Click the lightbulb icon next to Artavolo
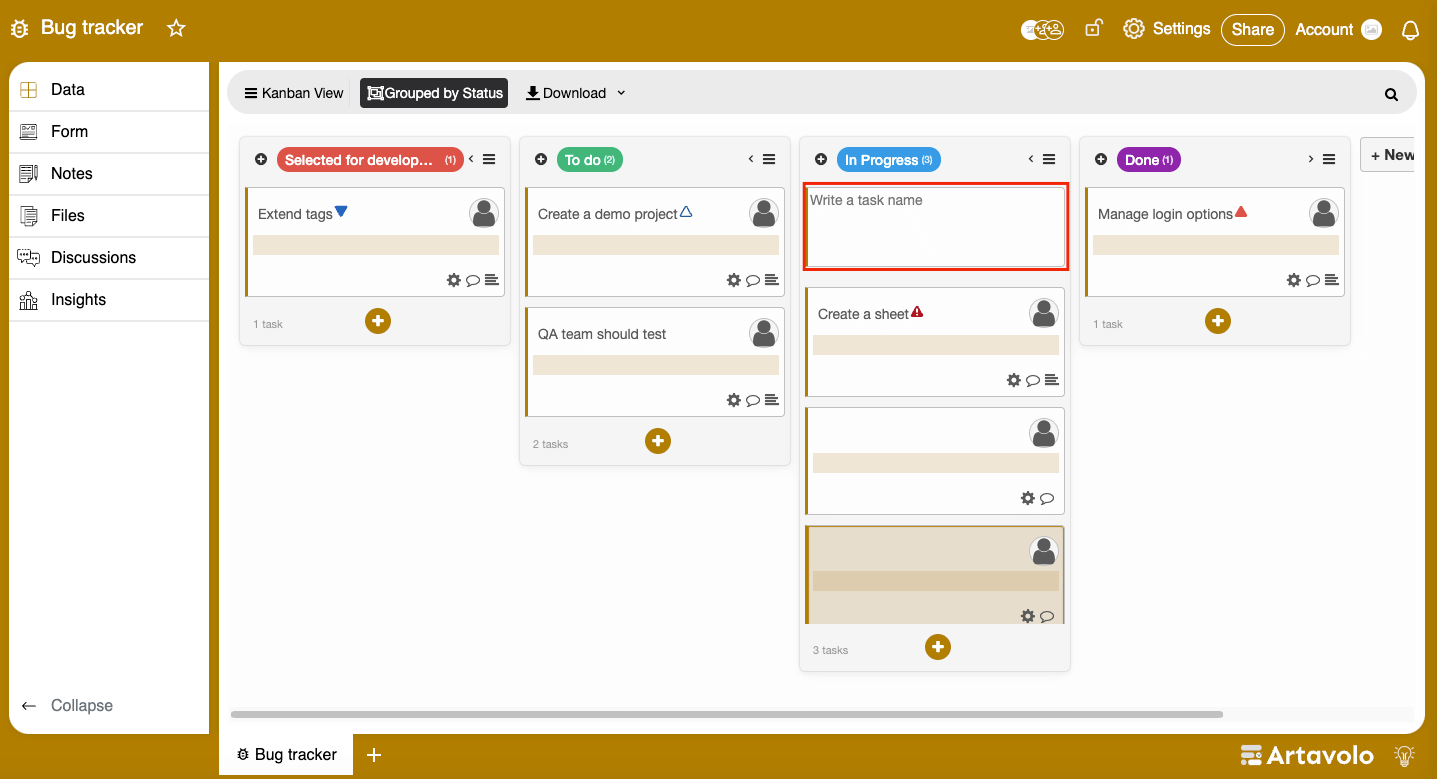This screenshot has height=779, width=1437. 1404,756
